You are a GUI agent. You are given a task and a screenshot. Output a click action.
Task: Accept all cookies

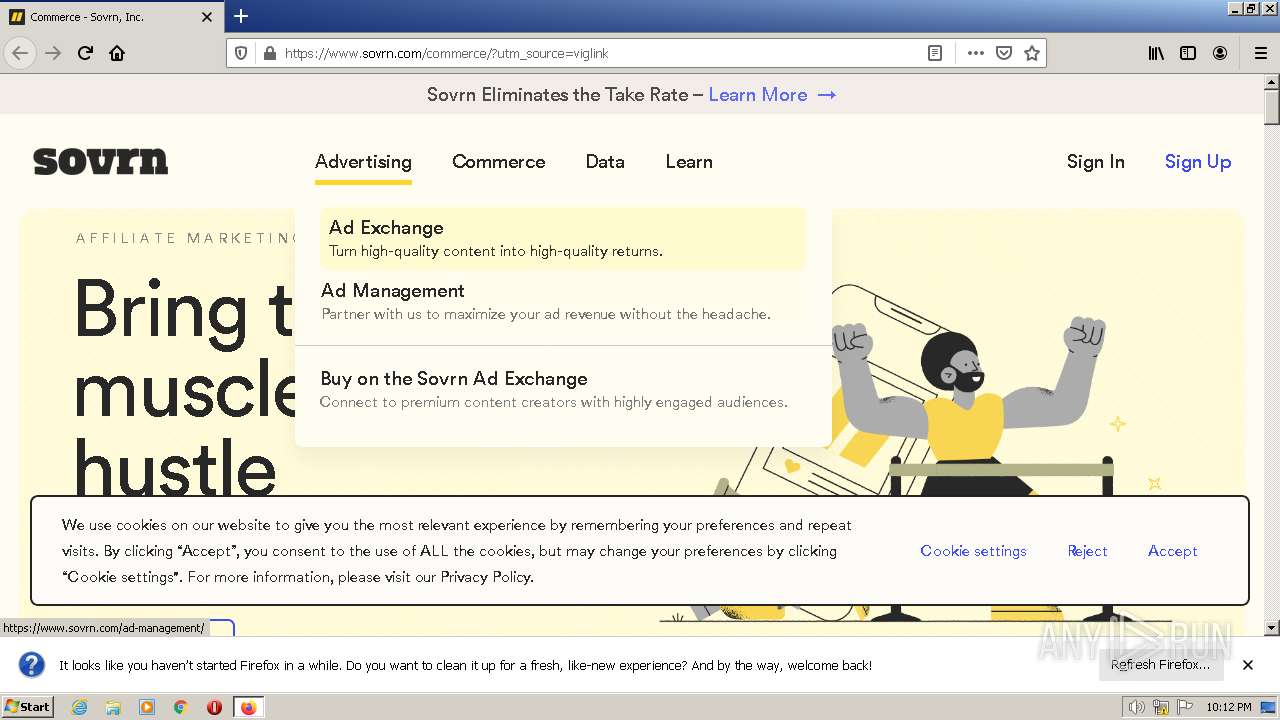1172,551
